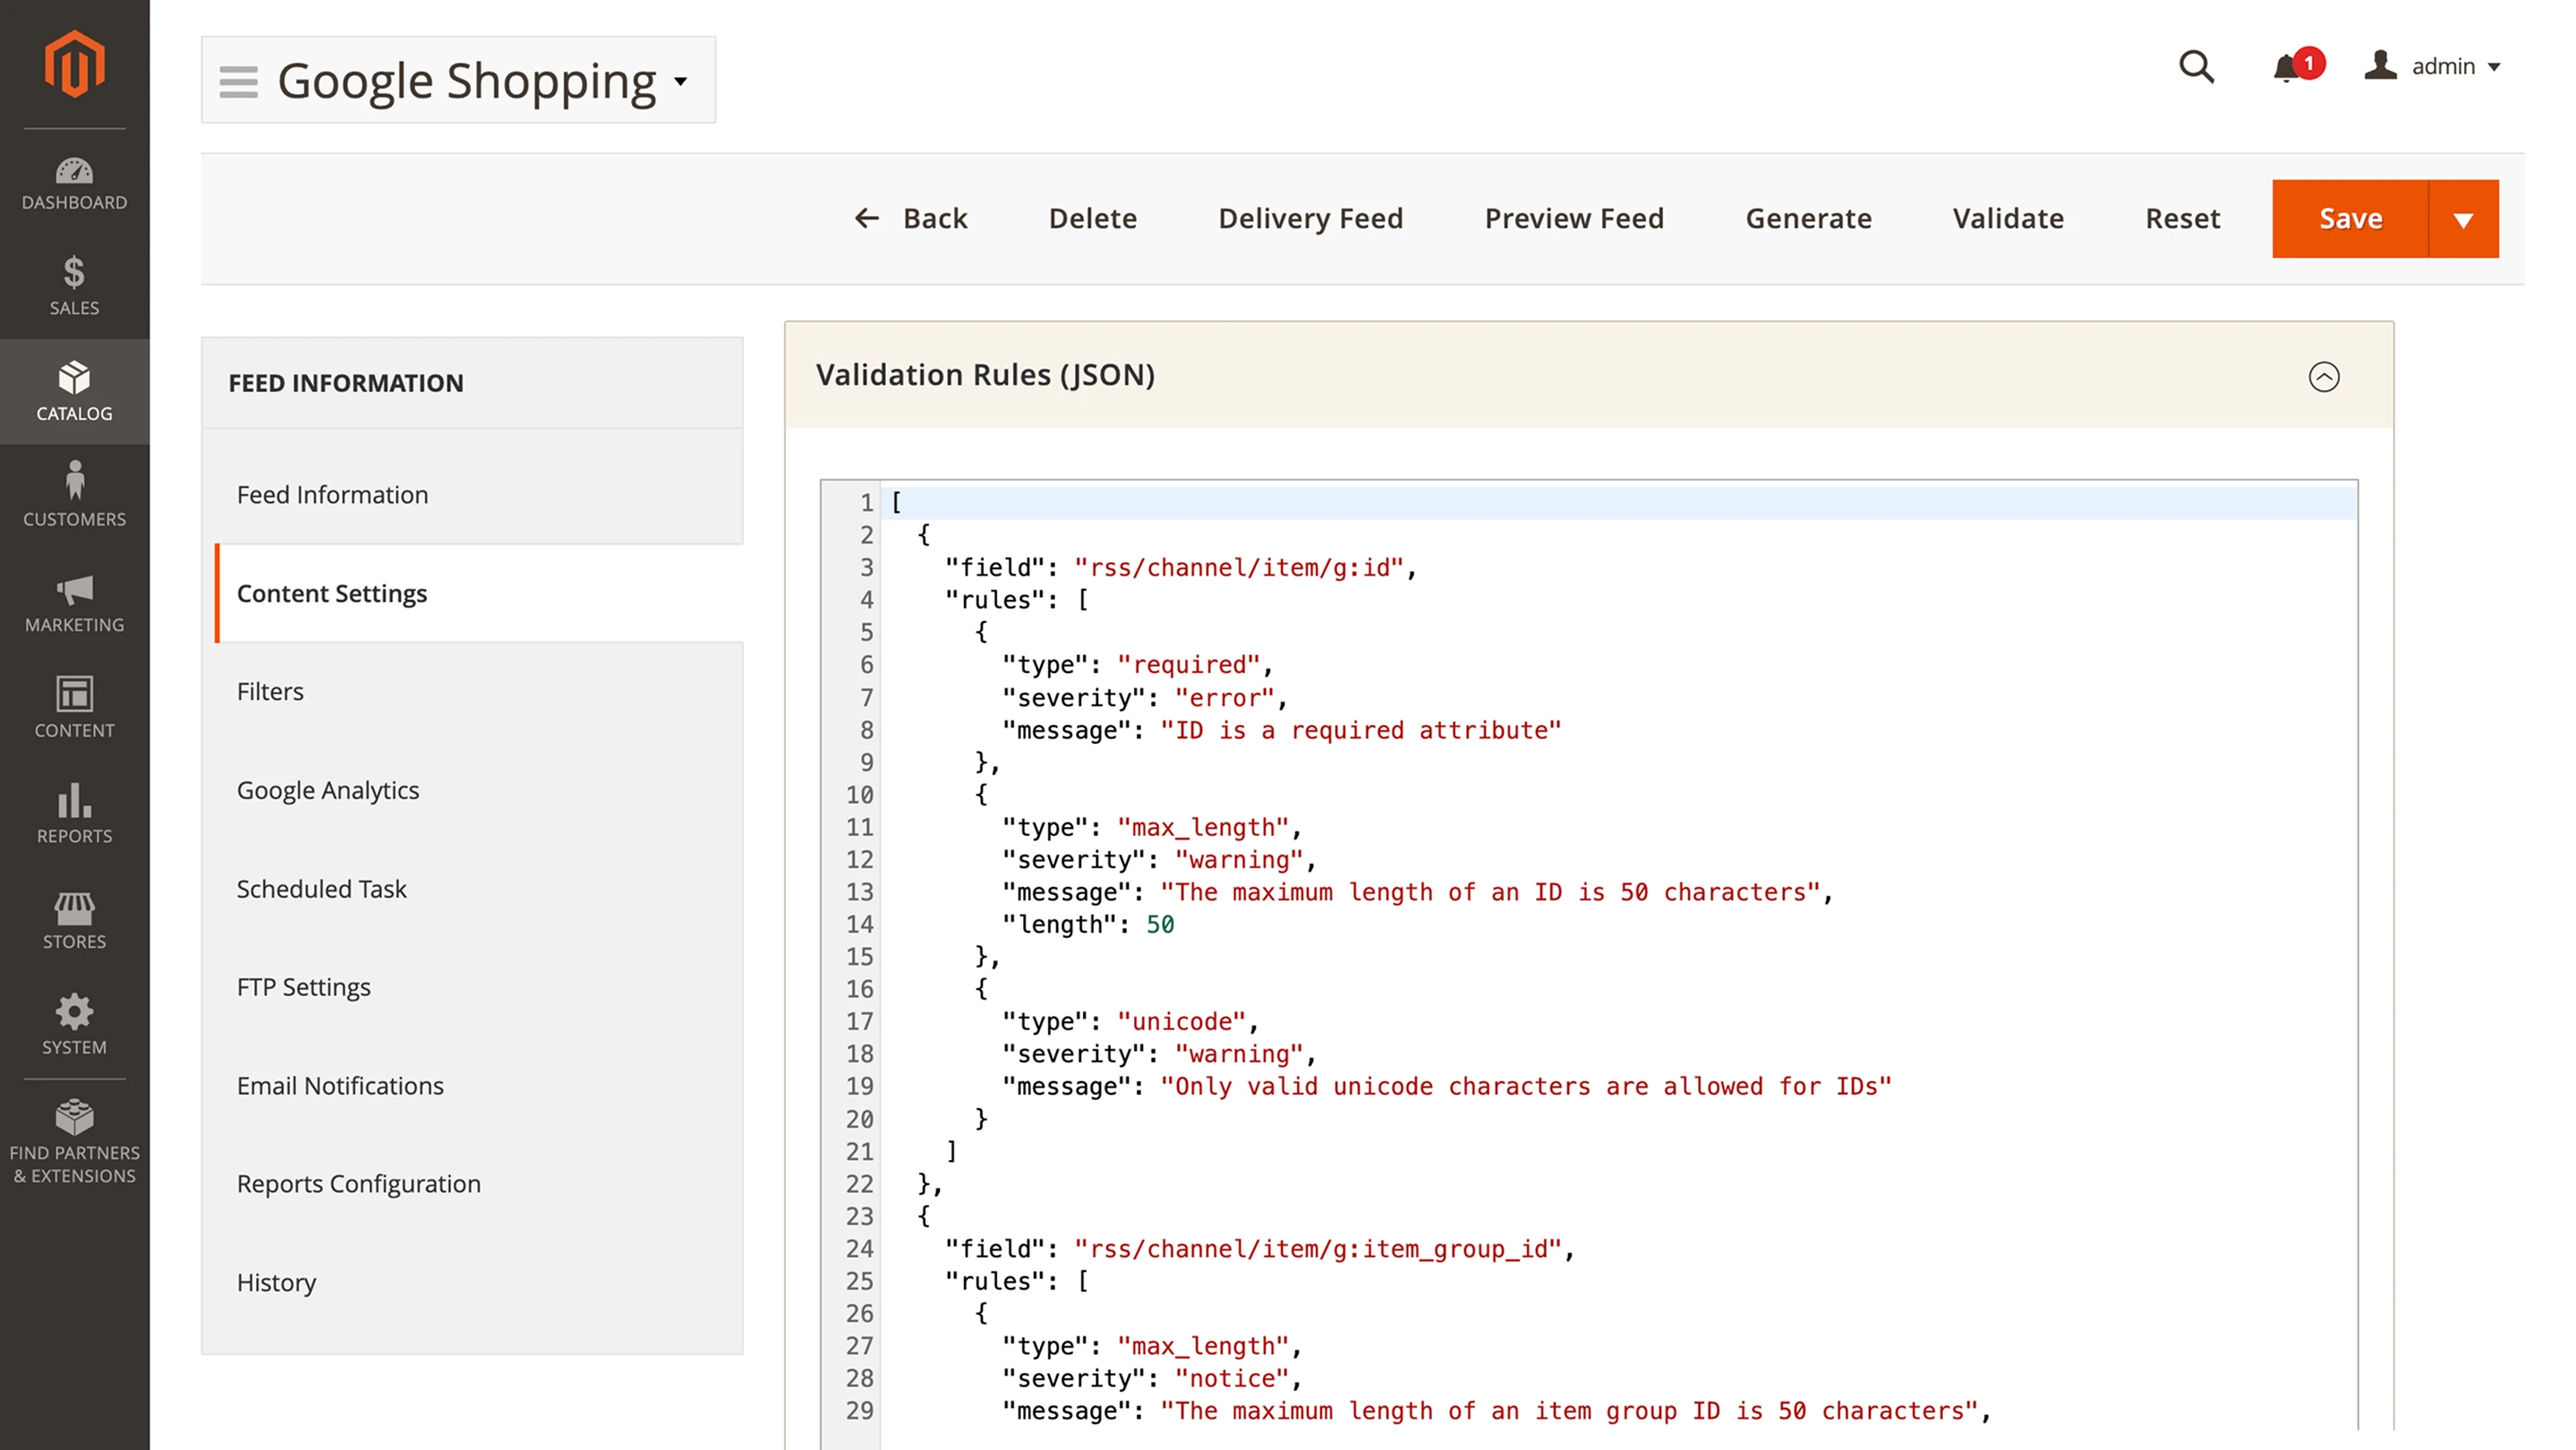2576x1450 pixels.
Task: Open the Marketing menu
Action: 74,602
